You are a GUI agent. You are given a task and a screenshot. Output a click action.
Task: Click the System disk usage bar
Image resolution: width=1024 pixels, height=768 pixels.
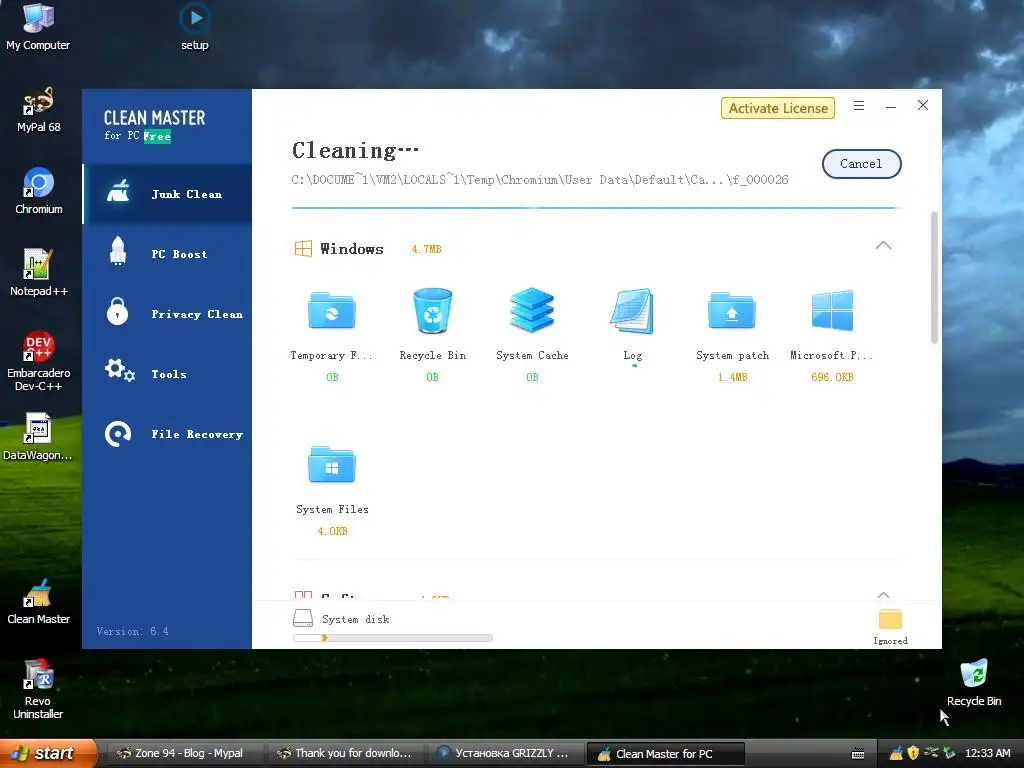(x=392, y=638)
